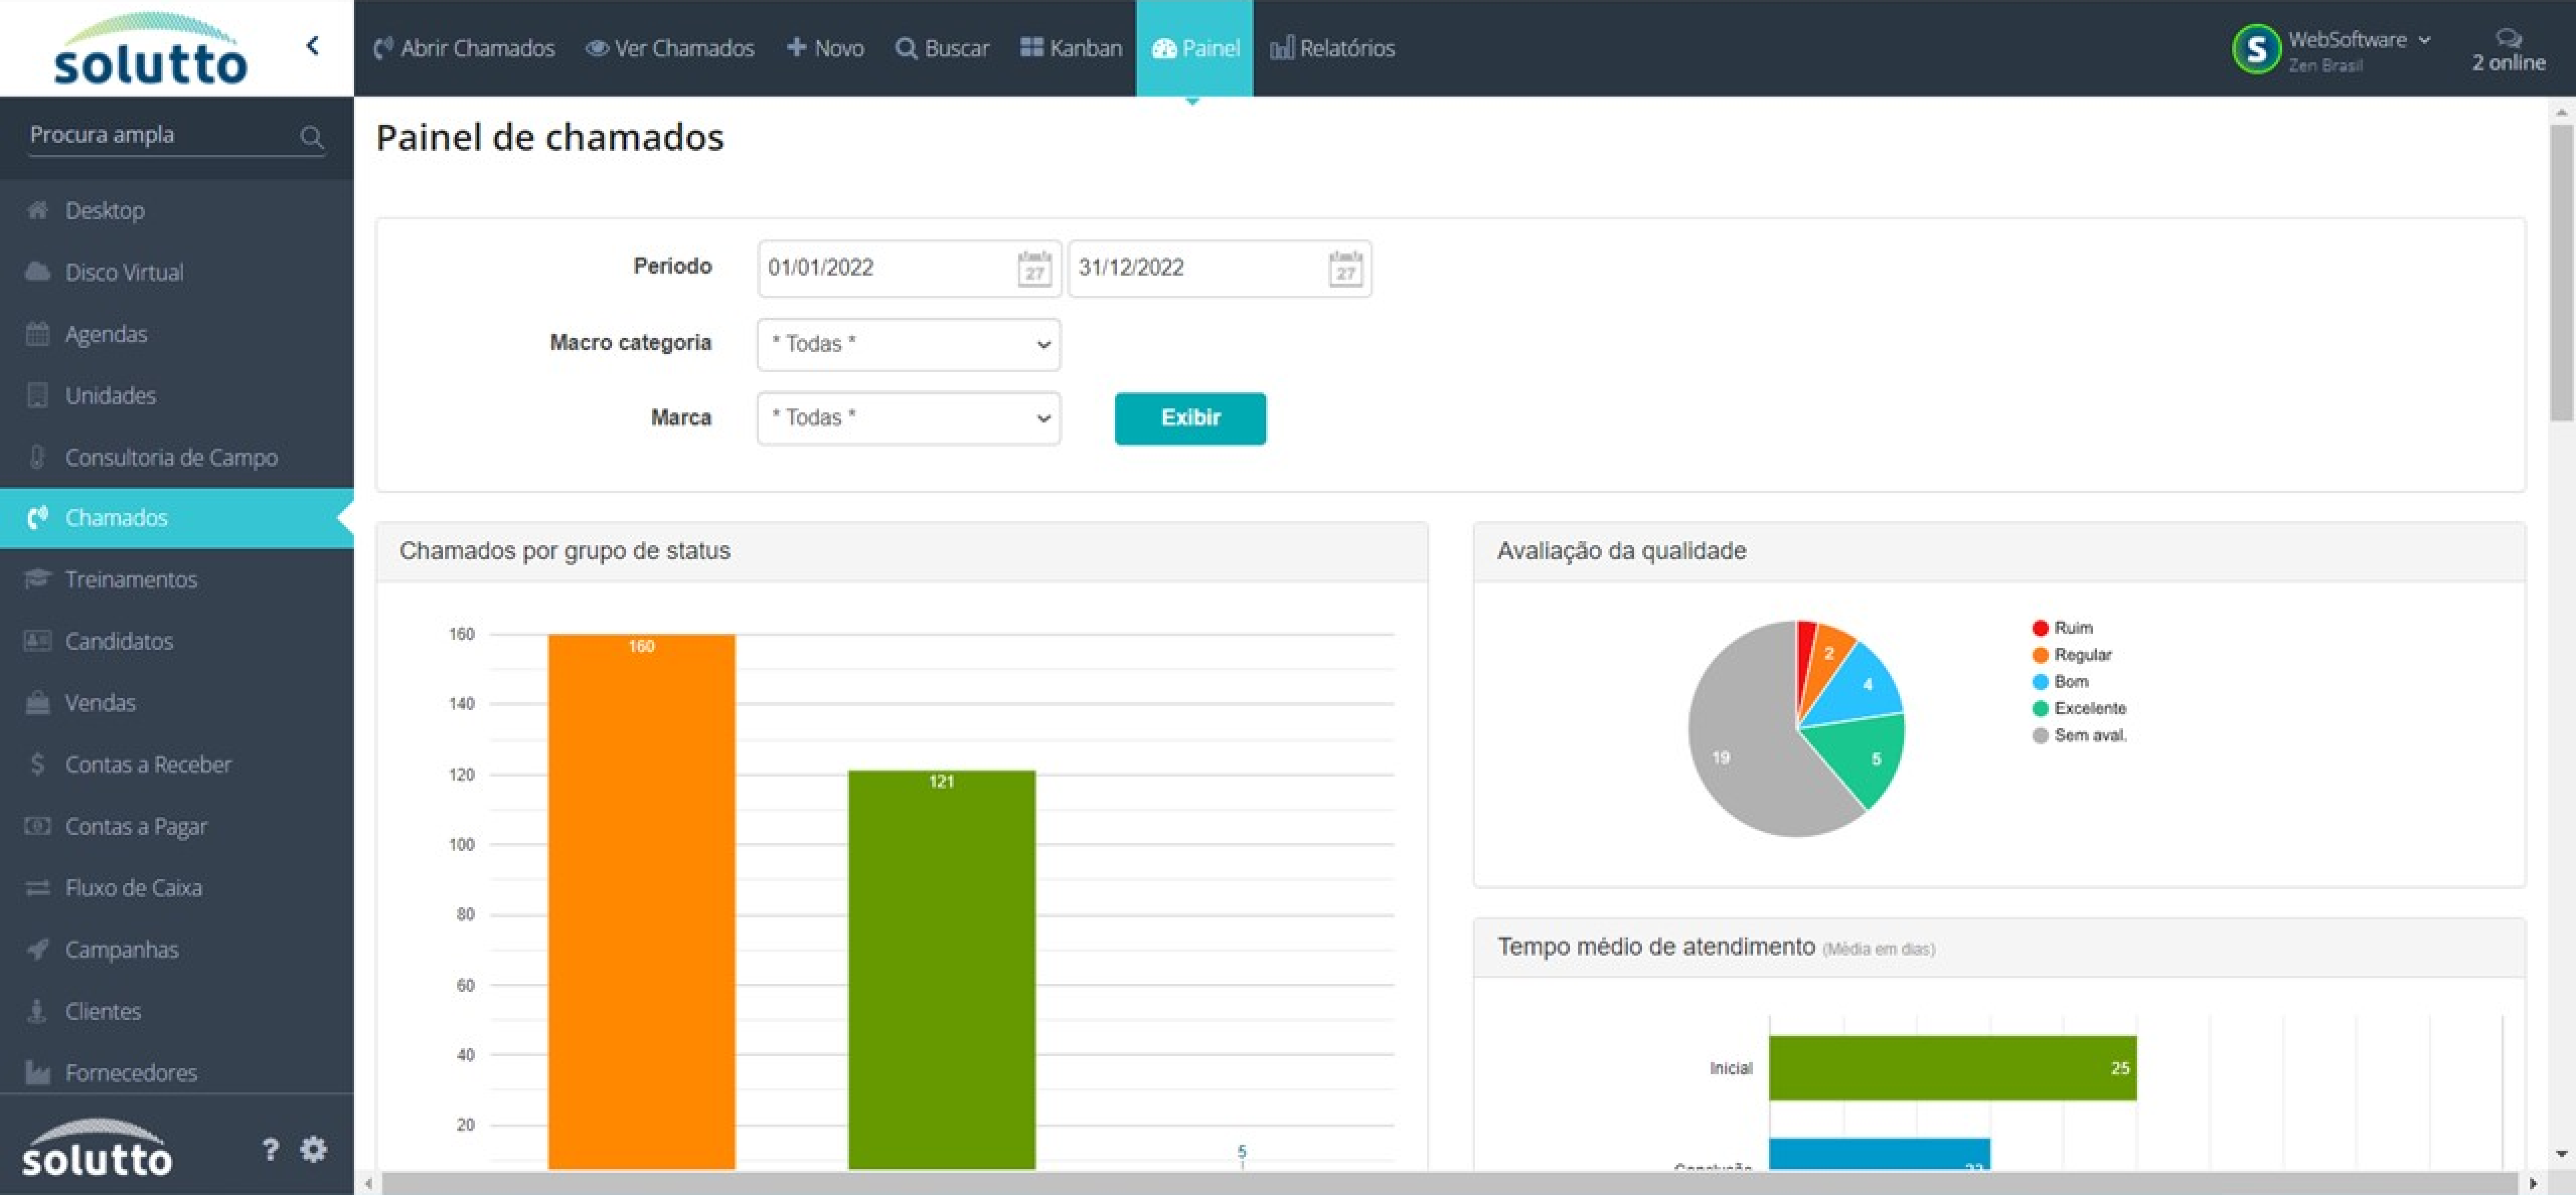The image size is (2576, 1195).
Task: Collapse sidebar with the left chevron
Action: pos(313,46)
